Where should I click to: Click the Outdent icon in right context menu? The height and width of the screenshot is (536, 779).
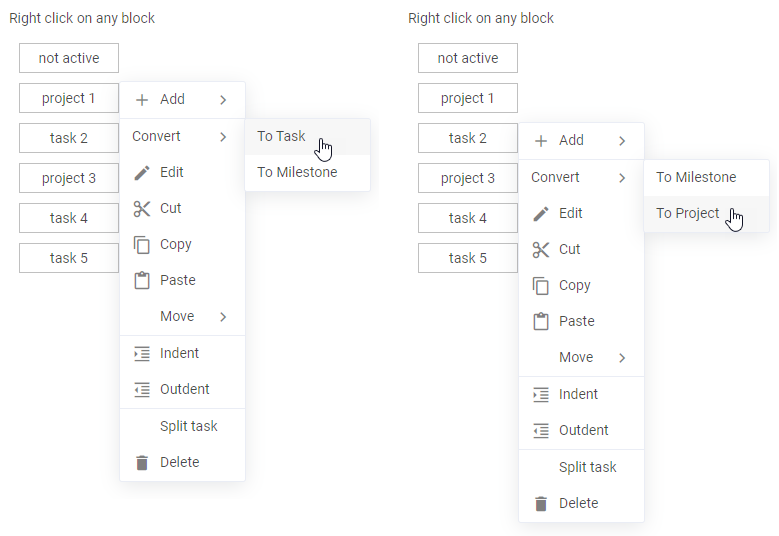(541, 430)
